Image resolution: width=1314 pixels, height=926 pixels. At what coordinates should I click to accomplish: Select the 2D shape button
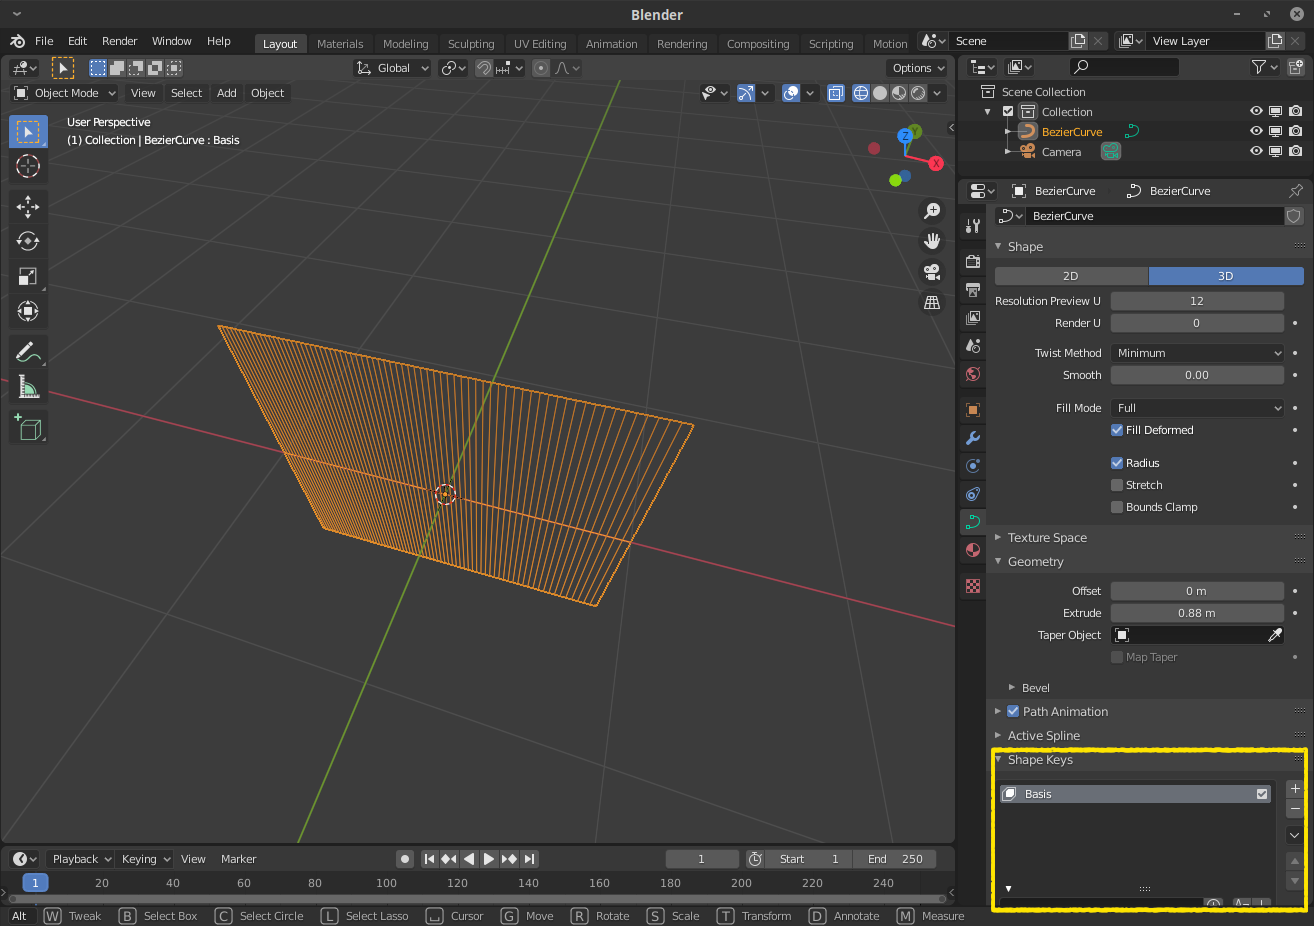(x=1071, y=276)
